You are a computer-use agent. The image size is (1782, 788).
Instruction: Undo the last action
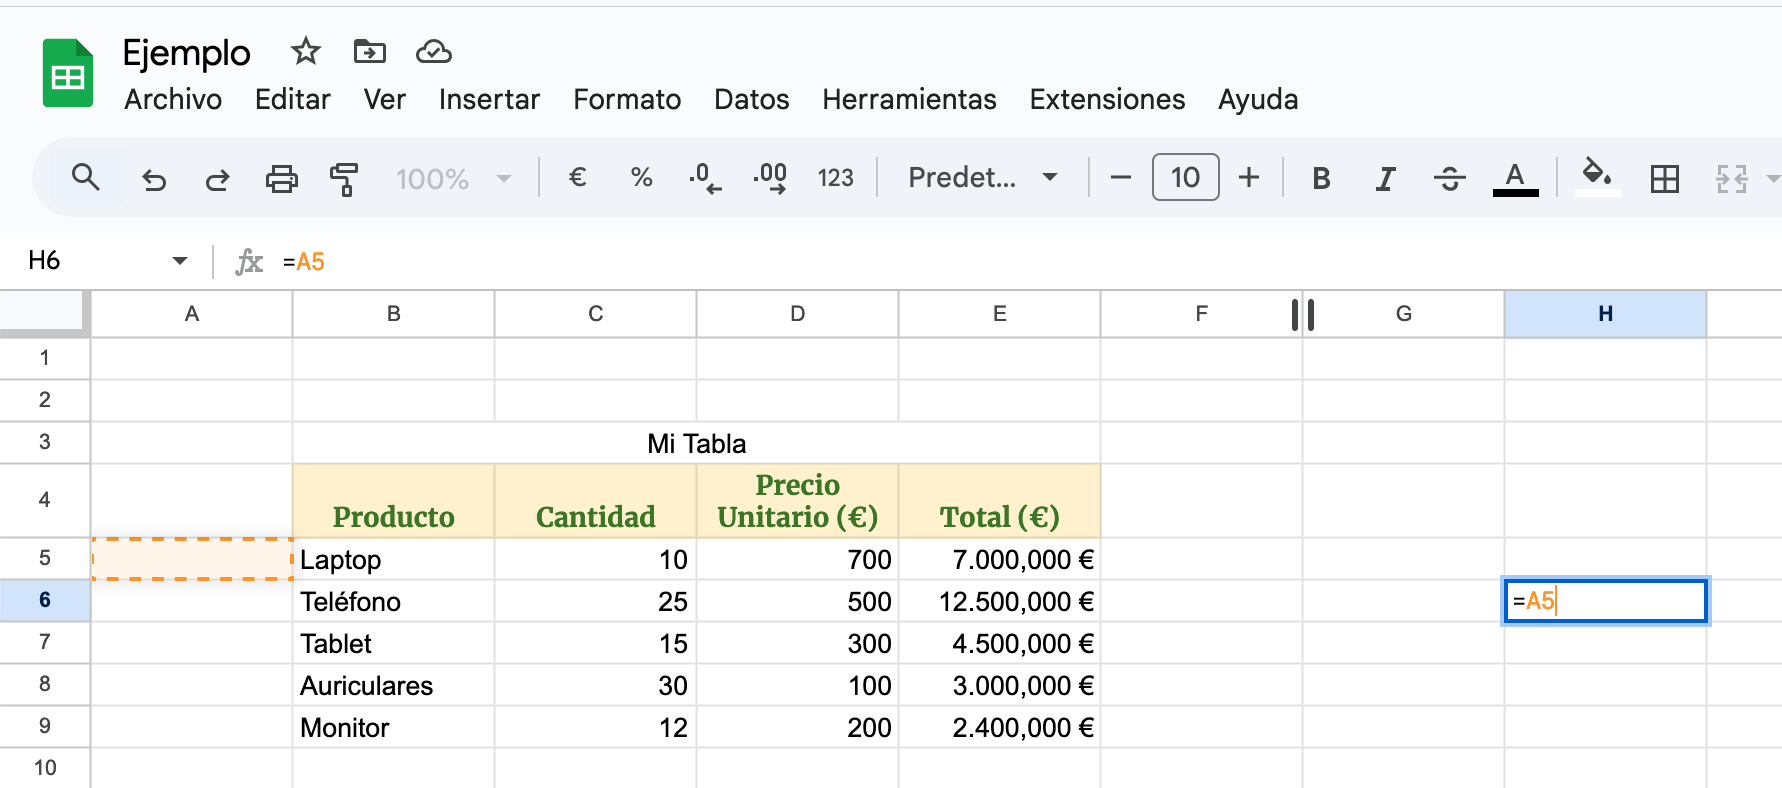[154, 179]
